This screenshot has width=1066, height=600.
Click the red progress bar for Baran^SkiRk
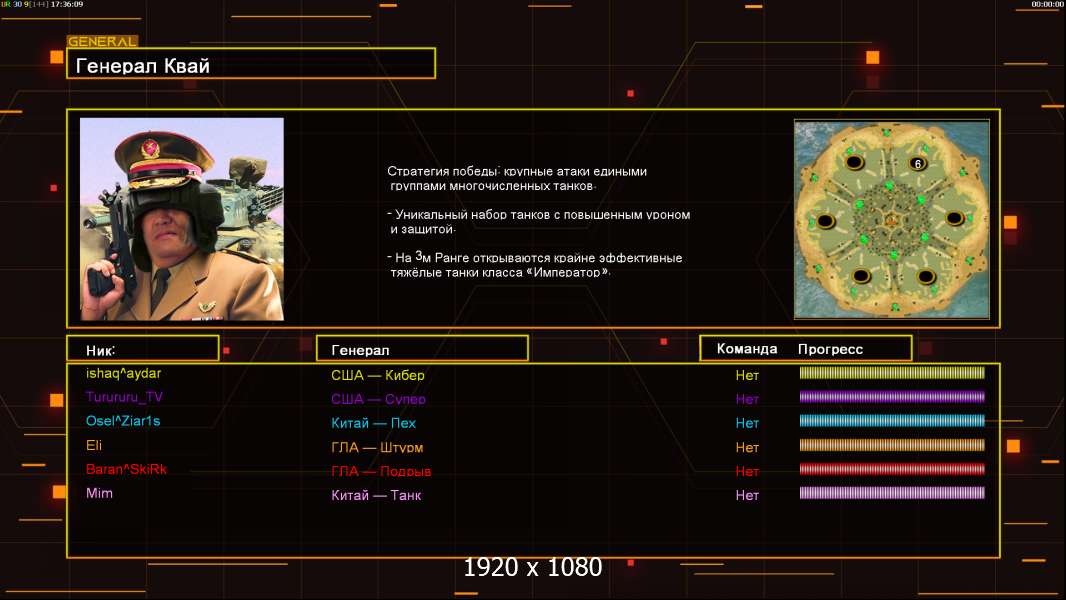[x=892, y=469]
